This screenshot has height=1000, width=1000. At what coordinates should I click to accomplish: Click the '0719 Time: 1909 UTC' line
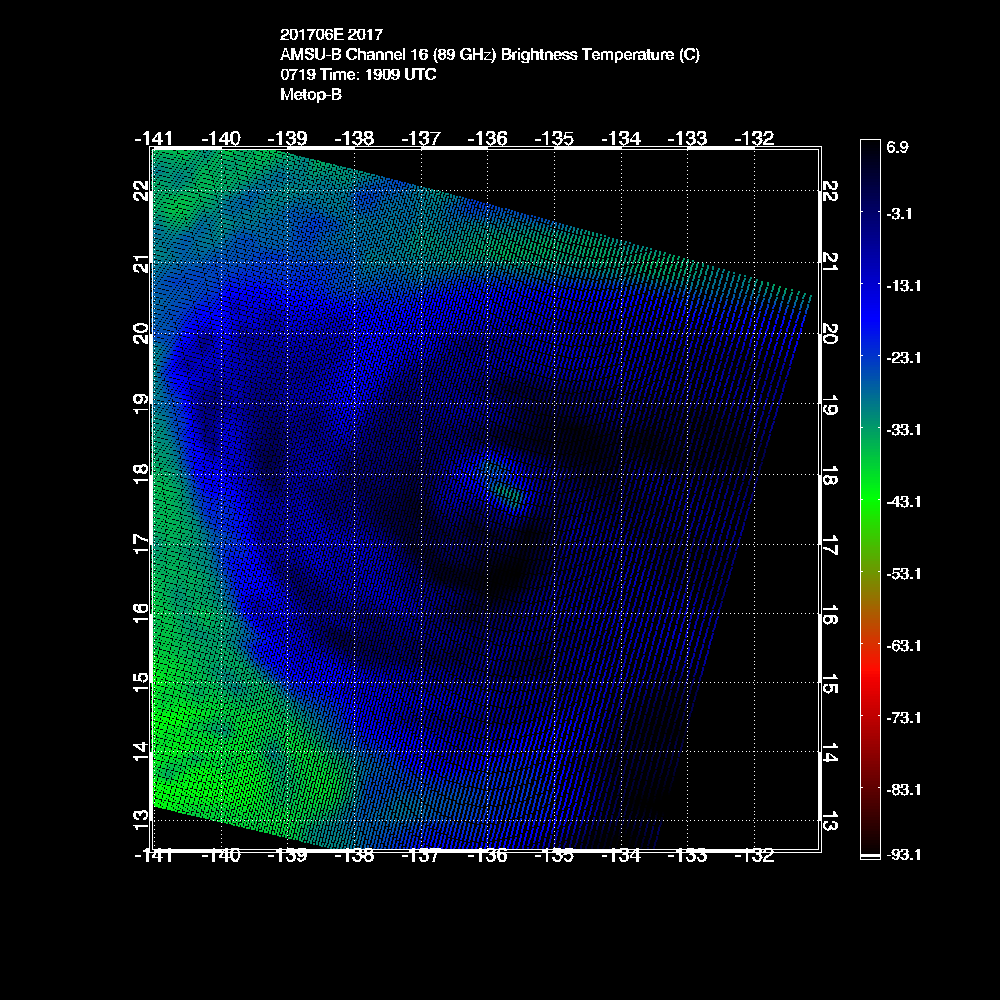(x=358, y=75)
